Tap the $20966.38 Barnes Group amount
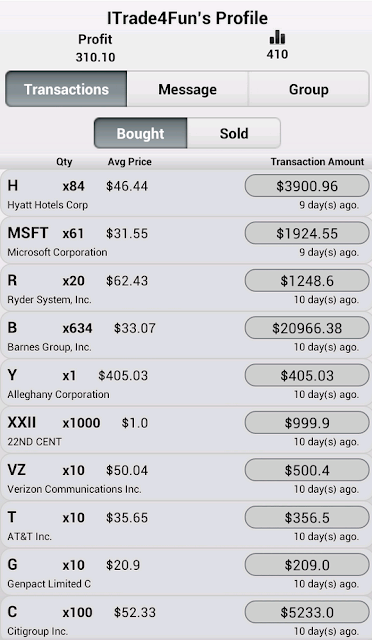Image resolution: width=372 pixels, height=640 pixels. tap(307, 328)
